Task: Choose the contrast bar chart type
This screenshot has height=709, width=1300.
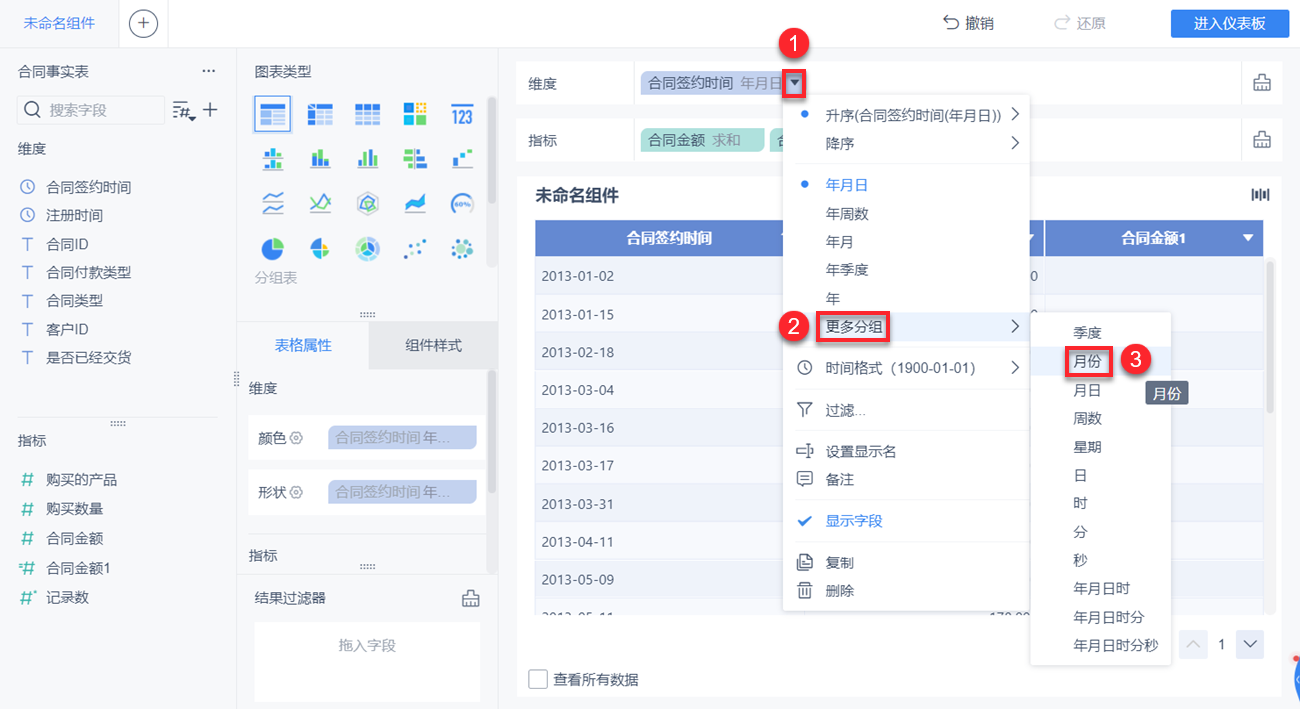Action: tap(415, 158)
